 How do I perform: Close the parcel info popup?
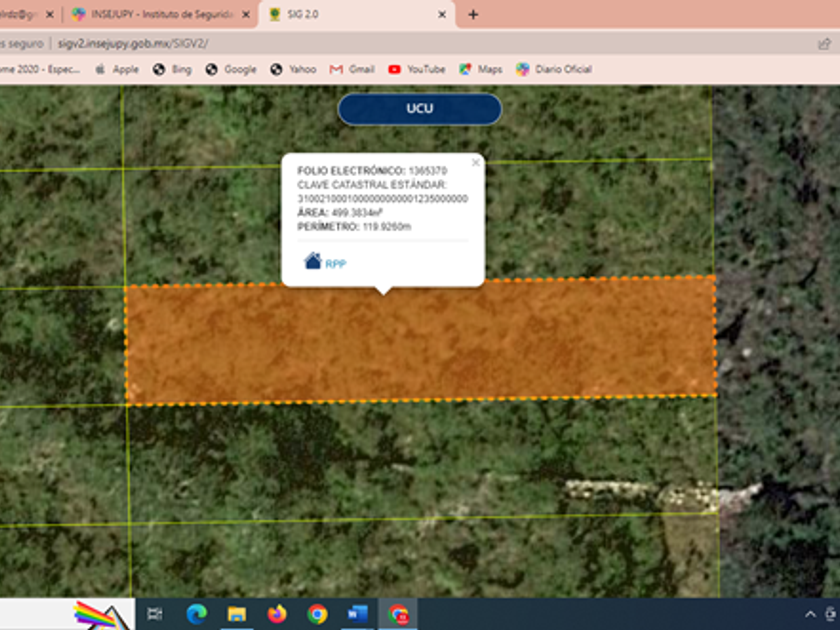(476, 162)
